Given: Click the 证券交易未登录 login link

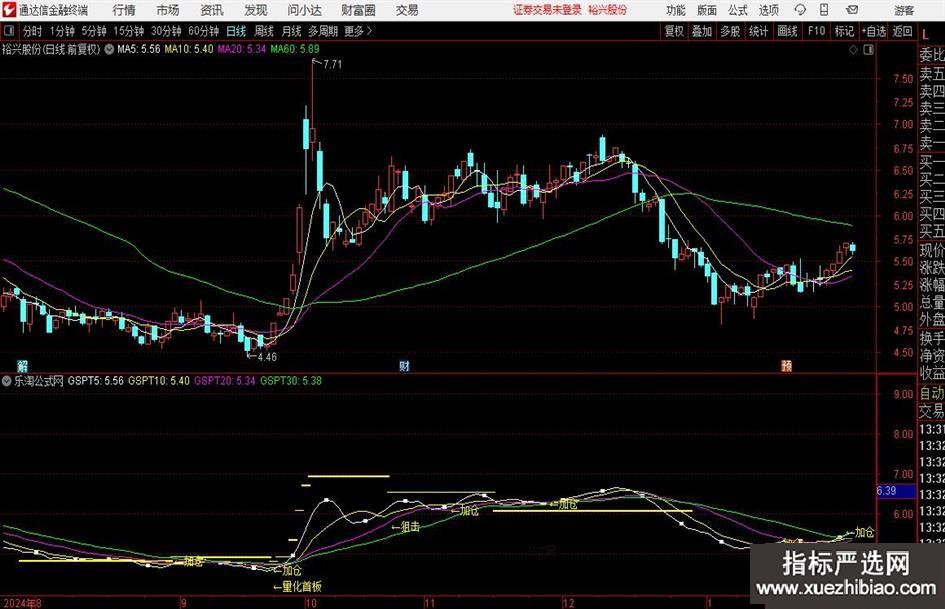Looking at the screenshot, I should [546, 10].
